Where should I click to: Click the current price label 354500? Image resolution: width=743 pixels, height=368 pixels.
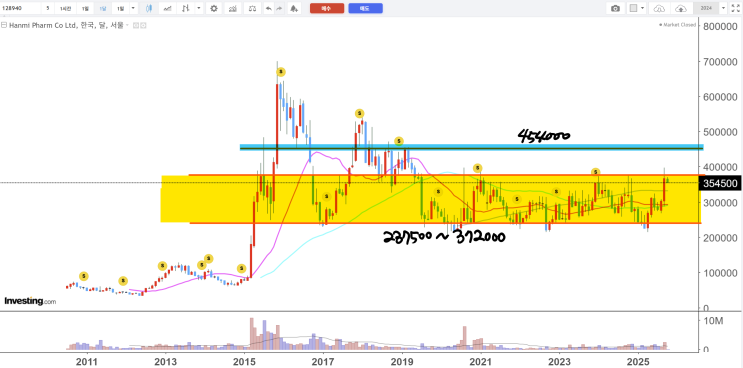click(x=720, y=183)
